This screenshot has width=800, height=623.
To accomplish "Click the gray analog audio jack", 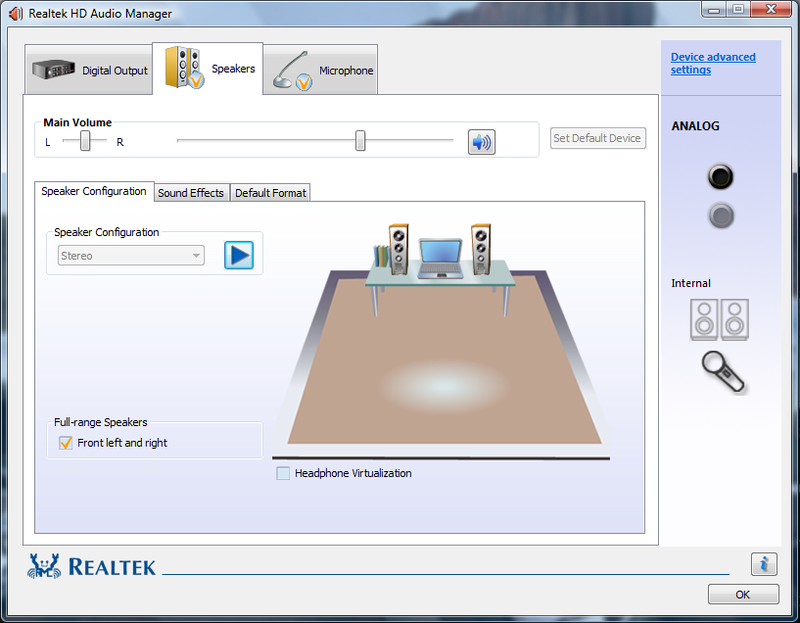I will click(721, 215).
